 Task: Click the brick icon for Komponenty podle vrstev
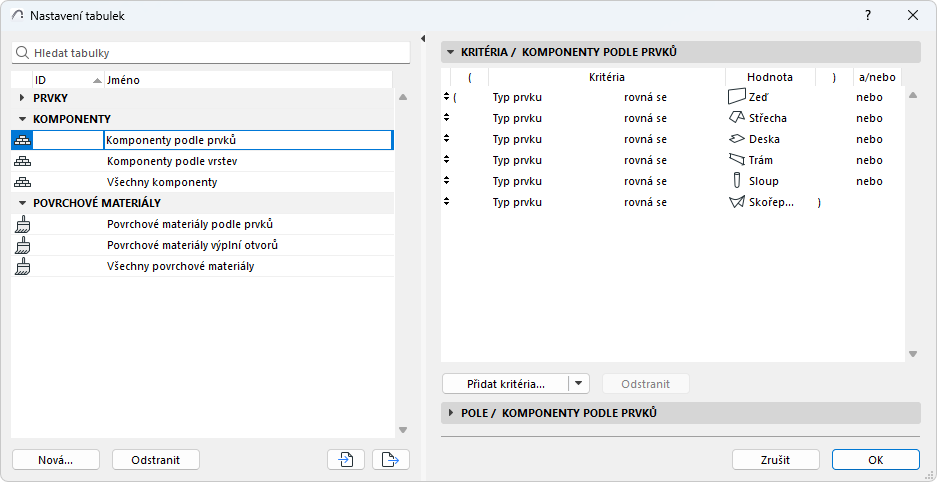coord(23,161)
